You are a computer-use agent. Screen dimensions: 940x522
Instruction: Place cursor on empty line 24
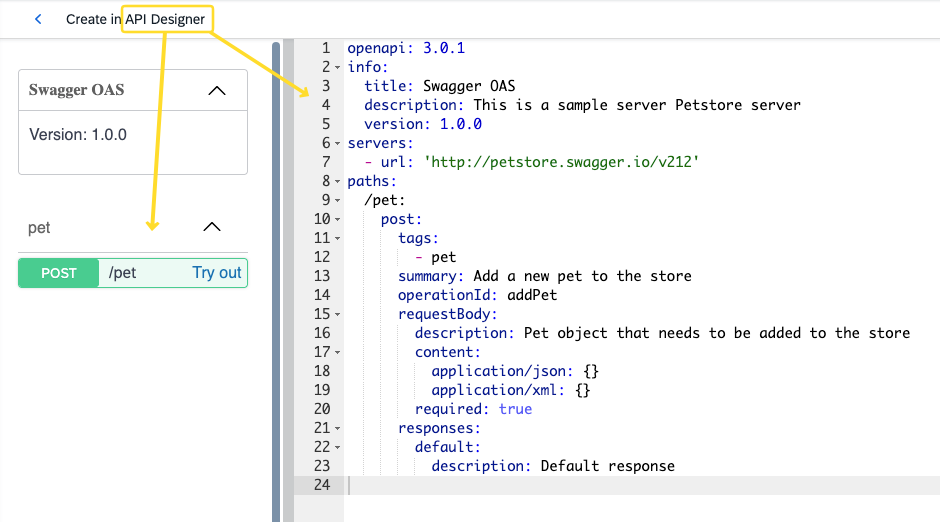tap(641, 485)
